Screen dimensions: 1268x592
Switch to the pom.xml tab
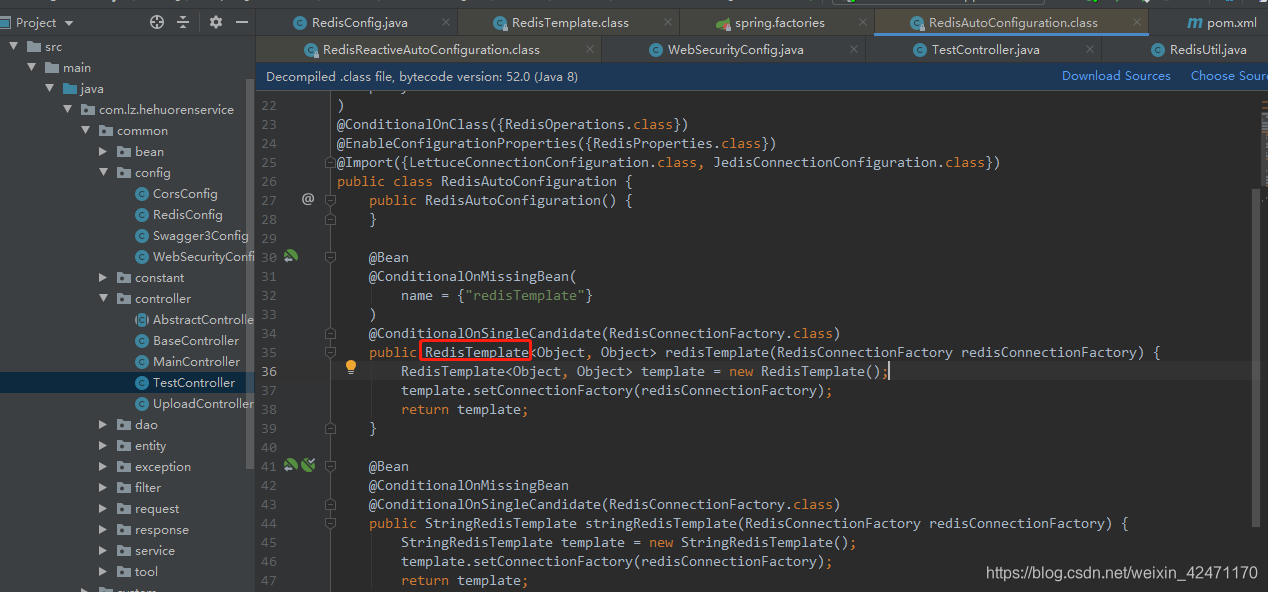point(1220,22)
